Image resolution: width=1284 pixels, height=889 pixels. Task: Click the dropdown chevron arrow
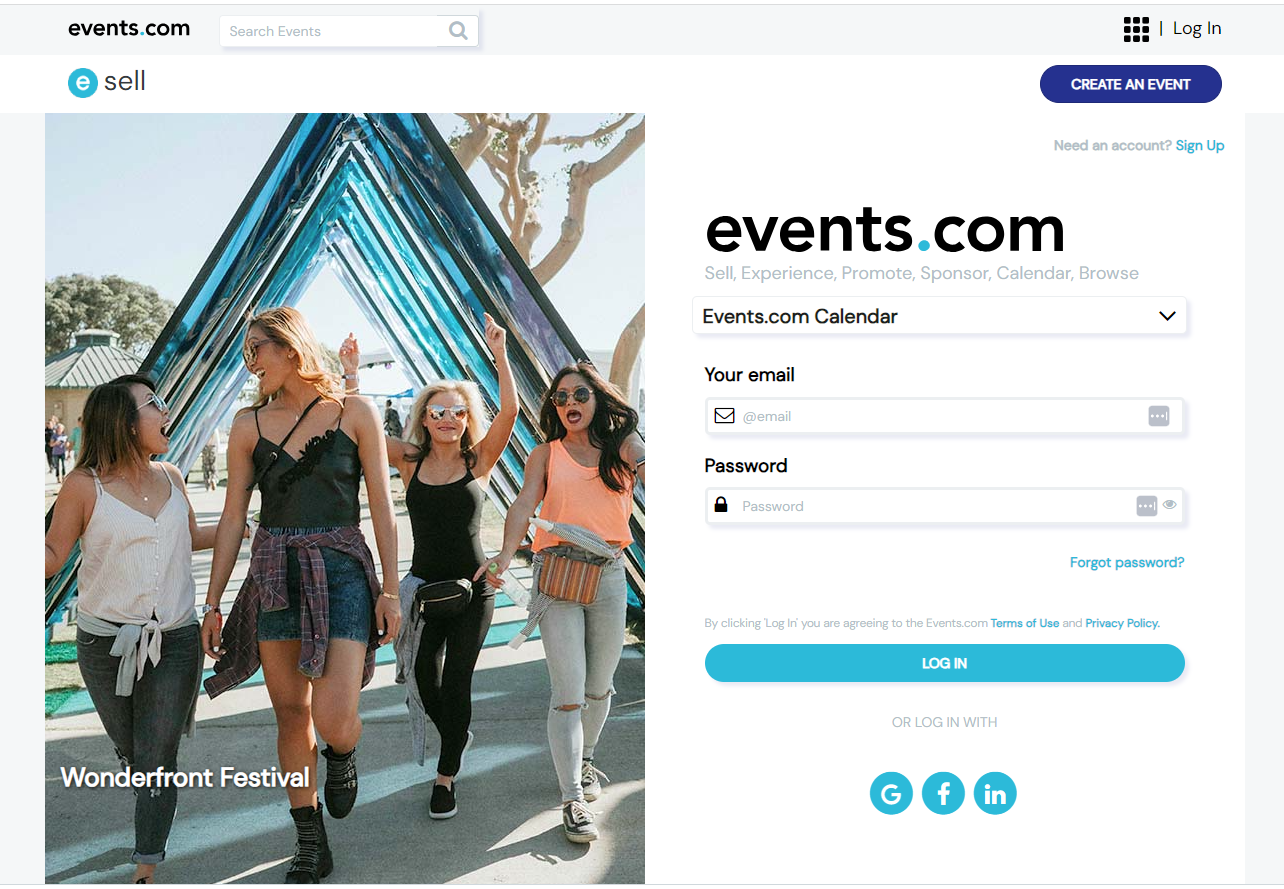(1167, 316)
